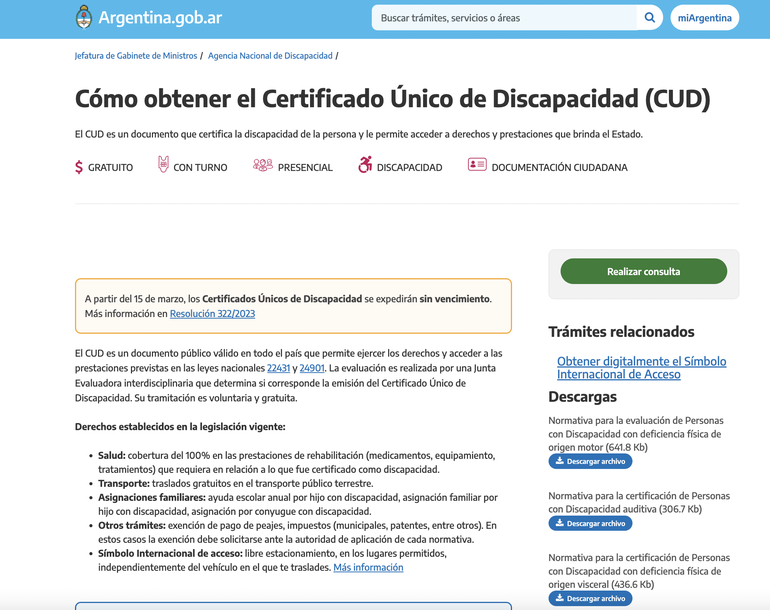Open the law 24901 link
770x610 pixels.
tap(312, 368)
